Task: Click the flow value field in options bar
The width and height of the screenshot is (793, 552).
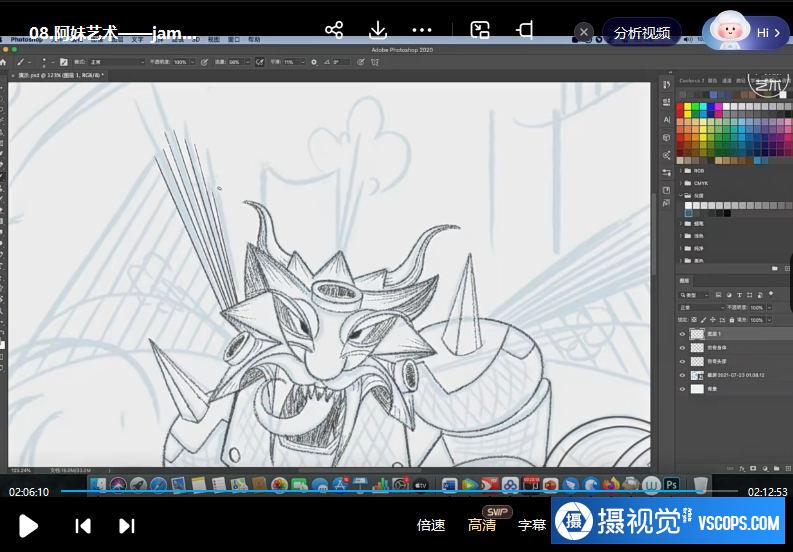Action: pyautogui.click(x=235, y=62)
